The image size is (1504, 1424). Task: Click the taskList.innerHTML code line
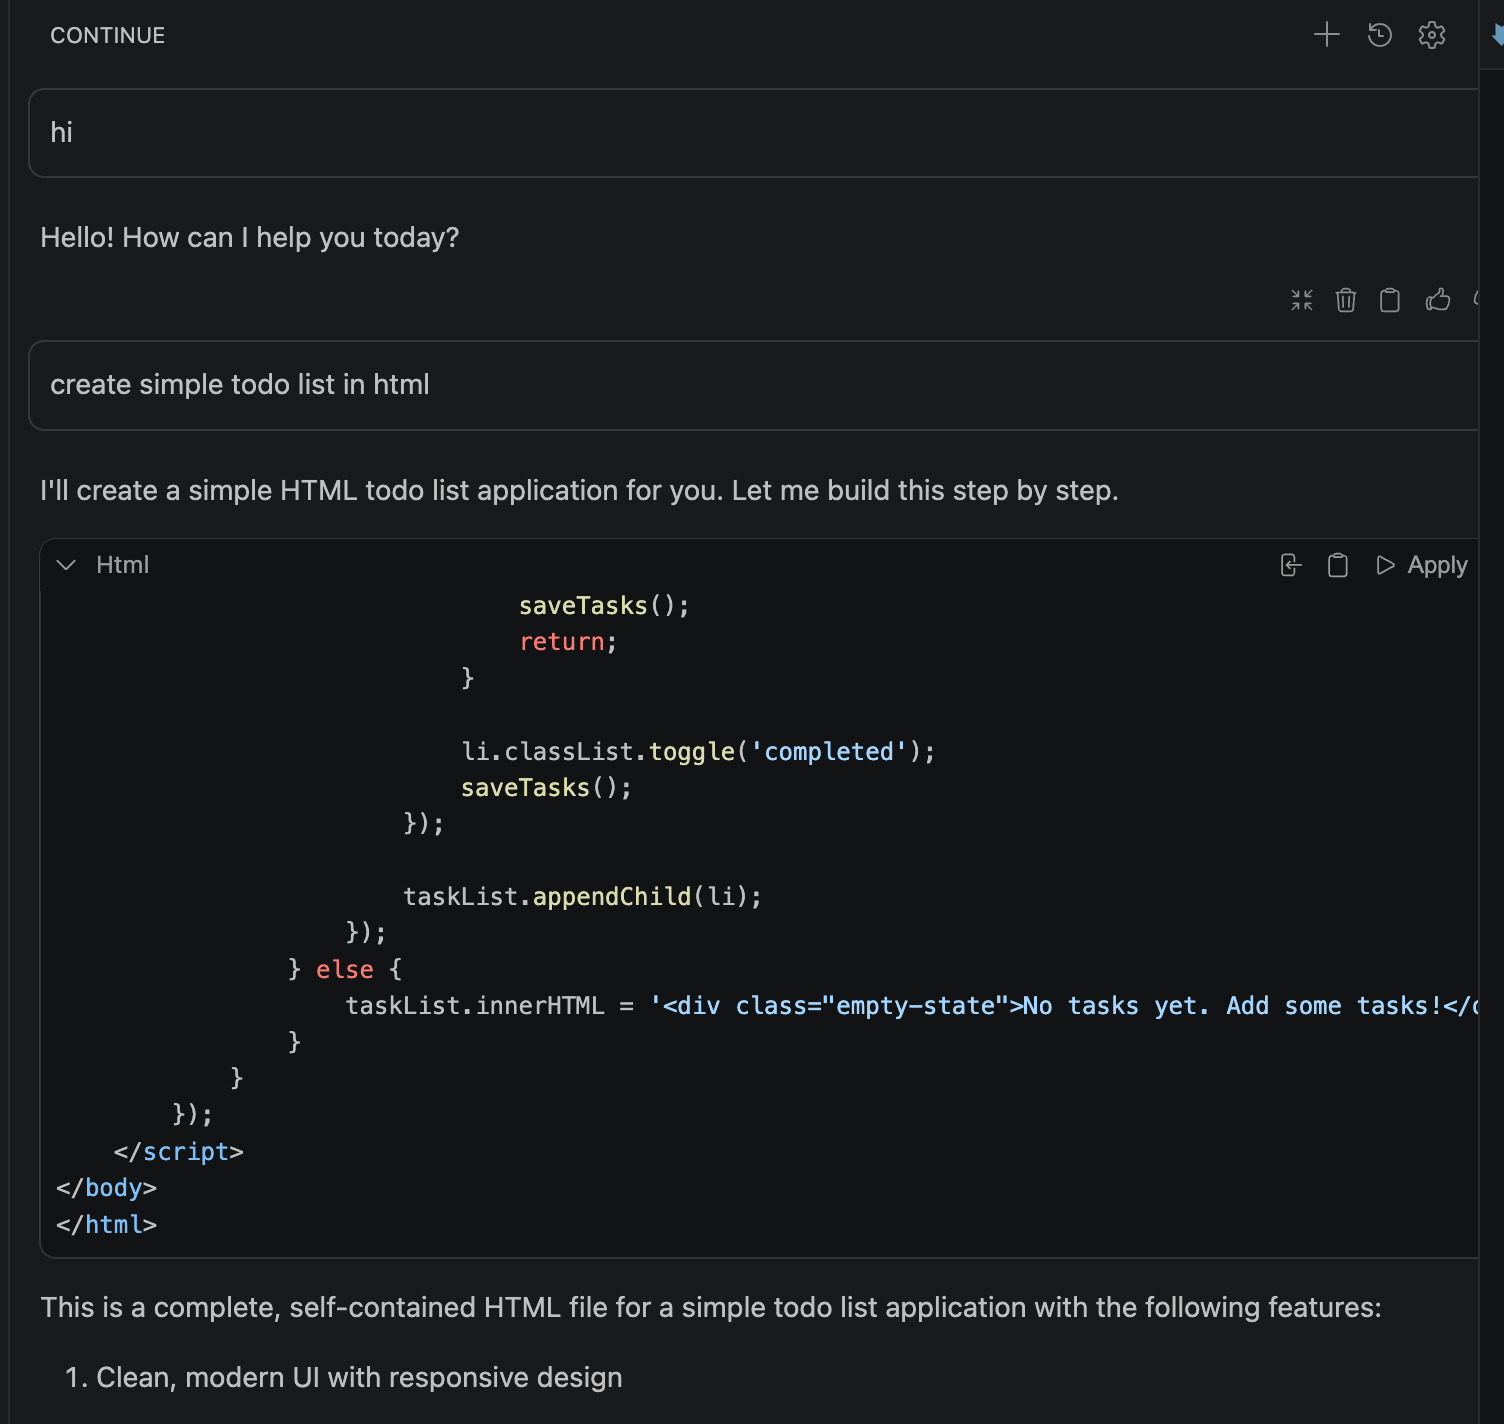[910, 1005]
